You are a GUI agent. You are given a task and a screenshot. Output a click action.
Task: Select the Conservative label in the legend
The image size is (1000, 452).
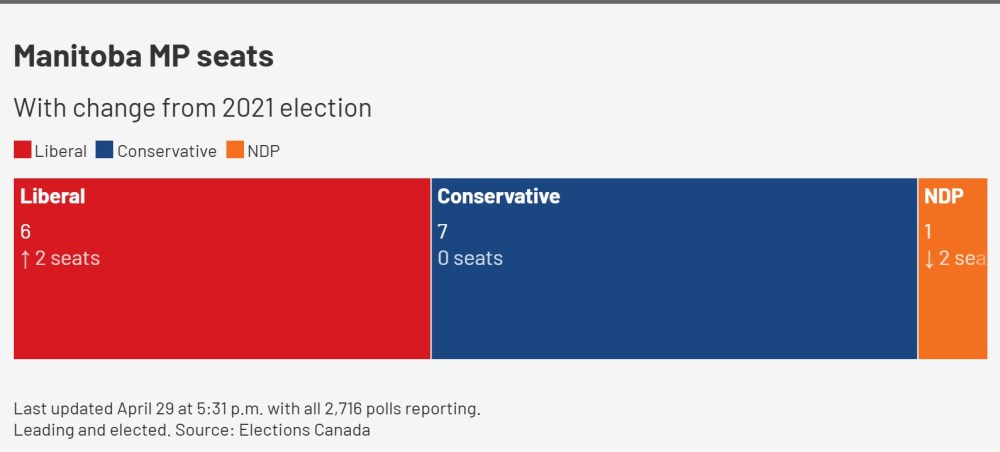click(166, 152)
